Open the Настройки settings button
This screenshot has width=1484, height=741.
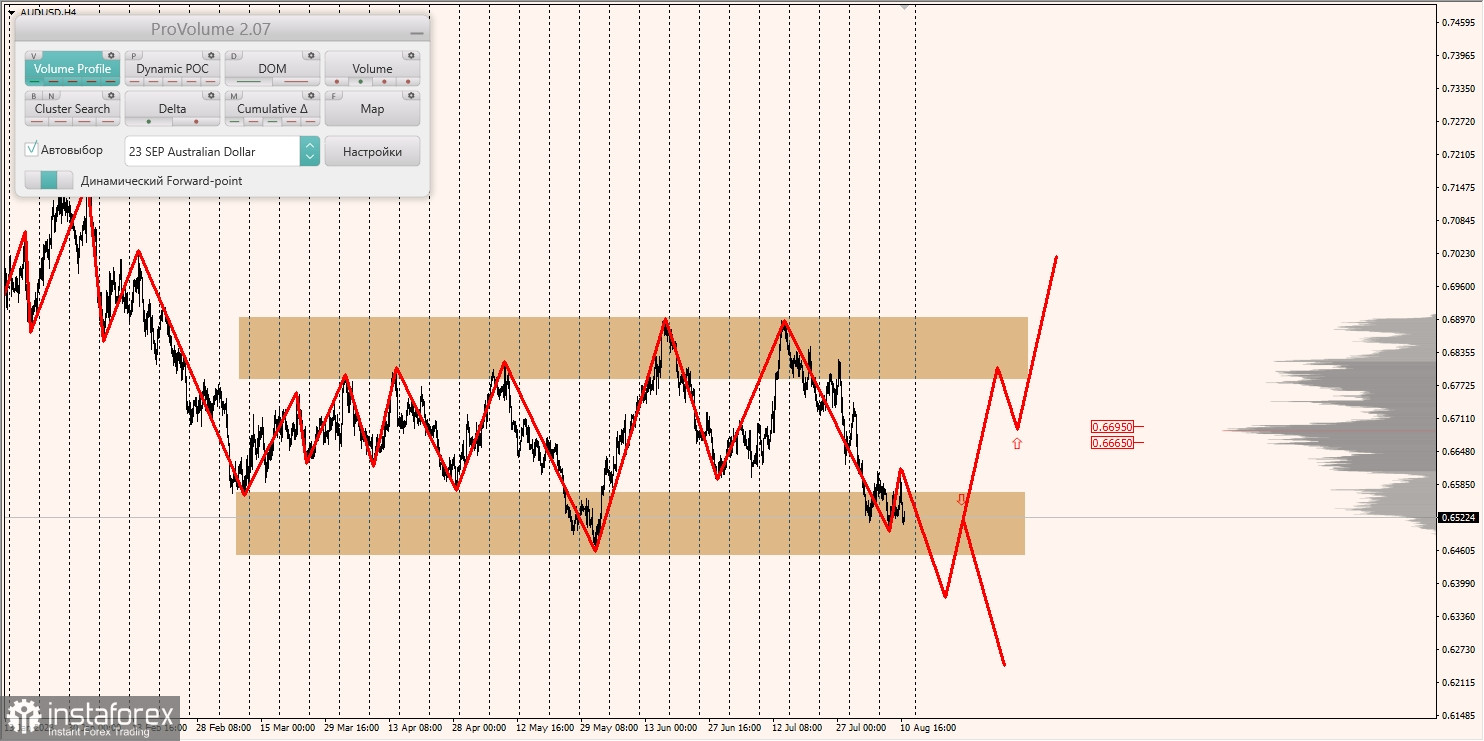[372, 151]
